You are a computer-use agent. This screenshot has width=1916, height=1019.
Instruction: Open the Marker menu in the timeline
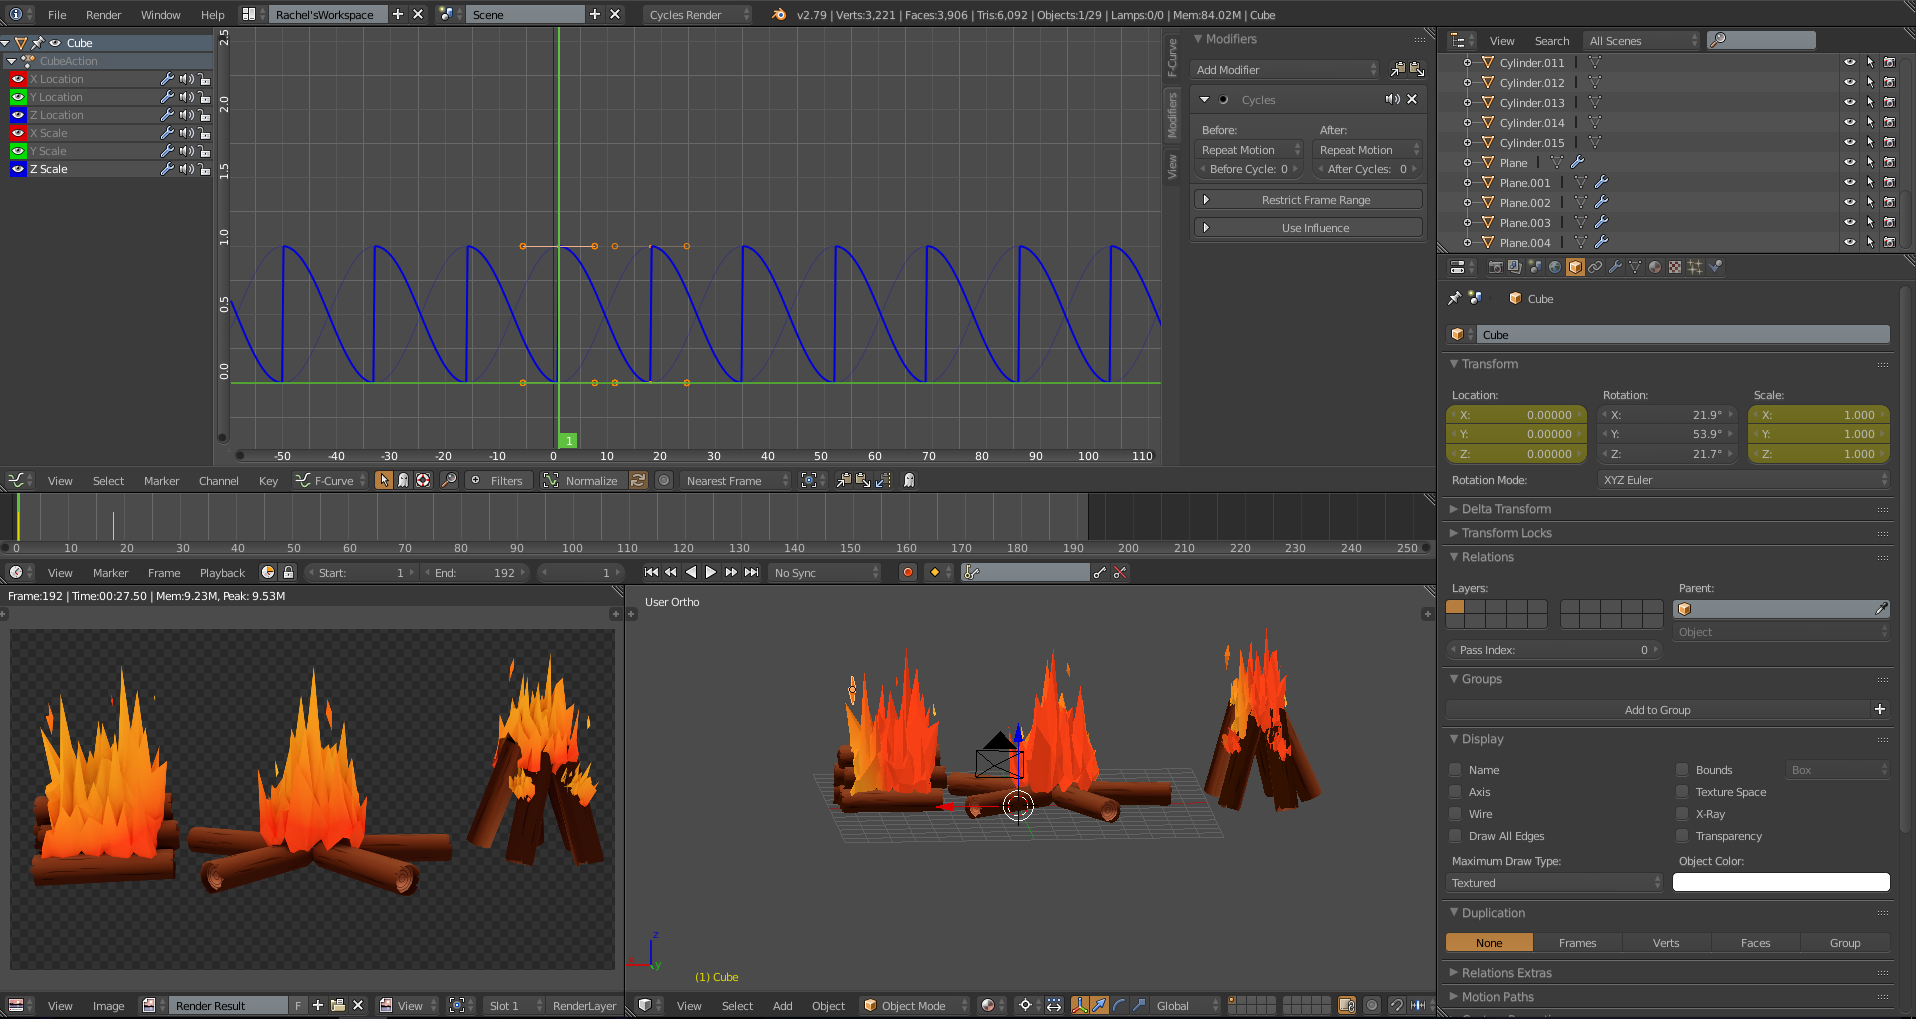pos(110,572)
